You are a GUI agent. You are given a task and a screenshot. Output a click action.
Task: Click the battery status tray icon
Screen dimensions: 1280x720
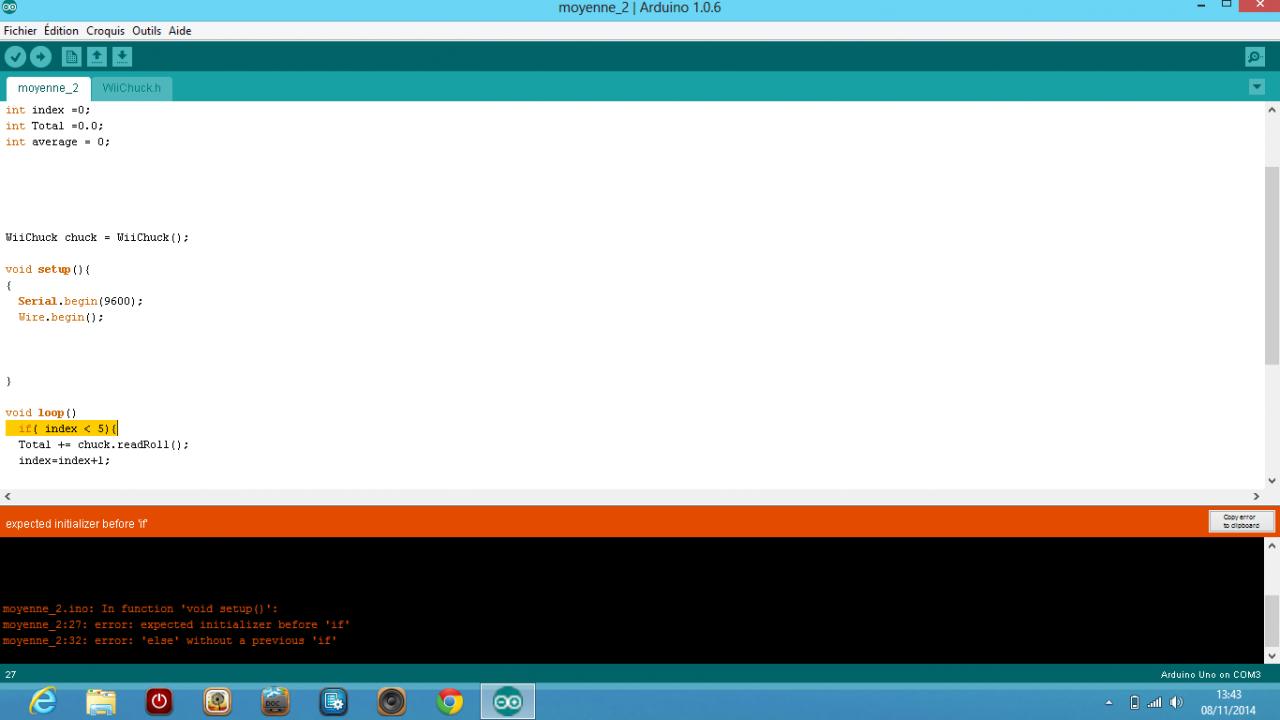[1134, 702]
